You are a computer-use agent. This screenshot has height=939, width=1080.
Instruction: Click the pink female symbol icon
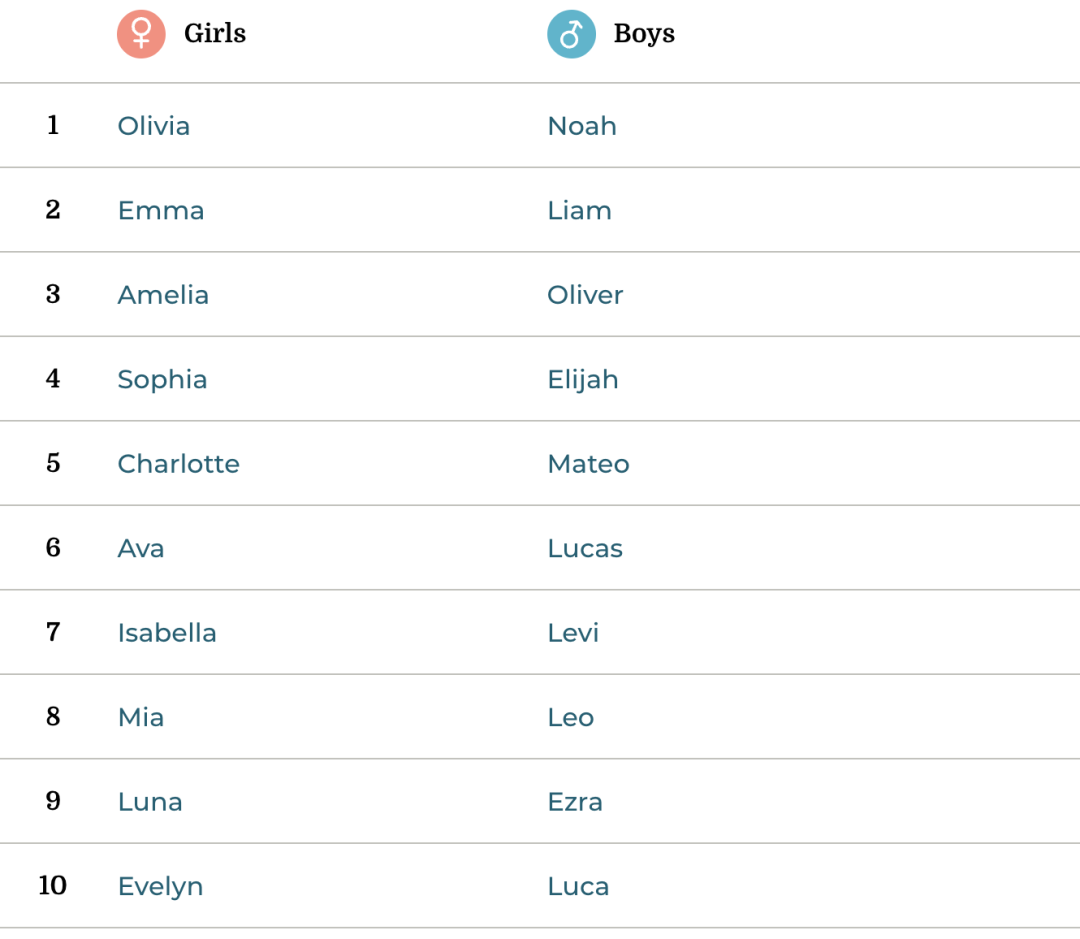pyautogui.click(x=141, y=34)
